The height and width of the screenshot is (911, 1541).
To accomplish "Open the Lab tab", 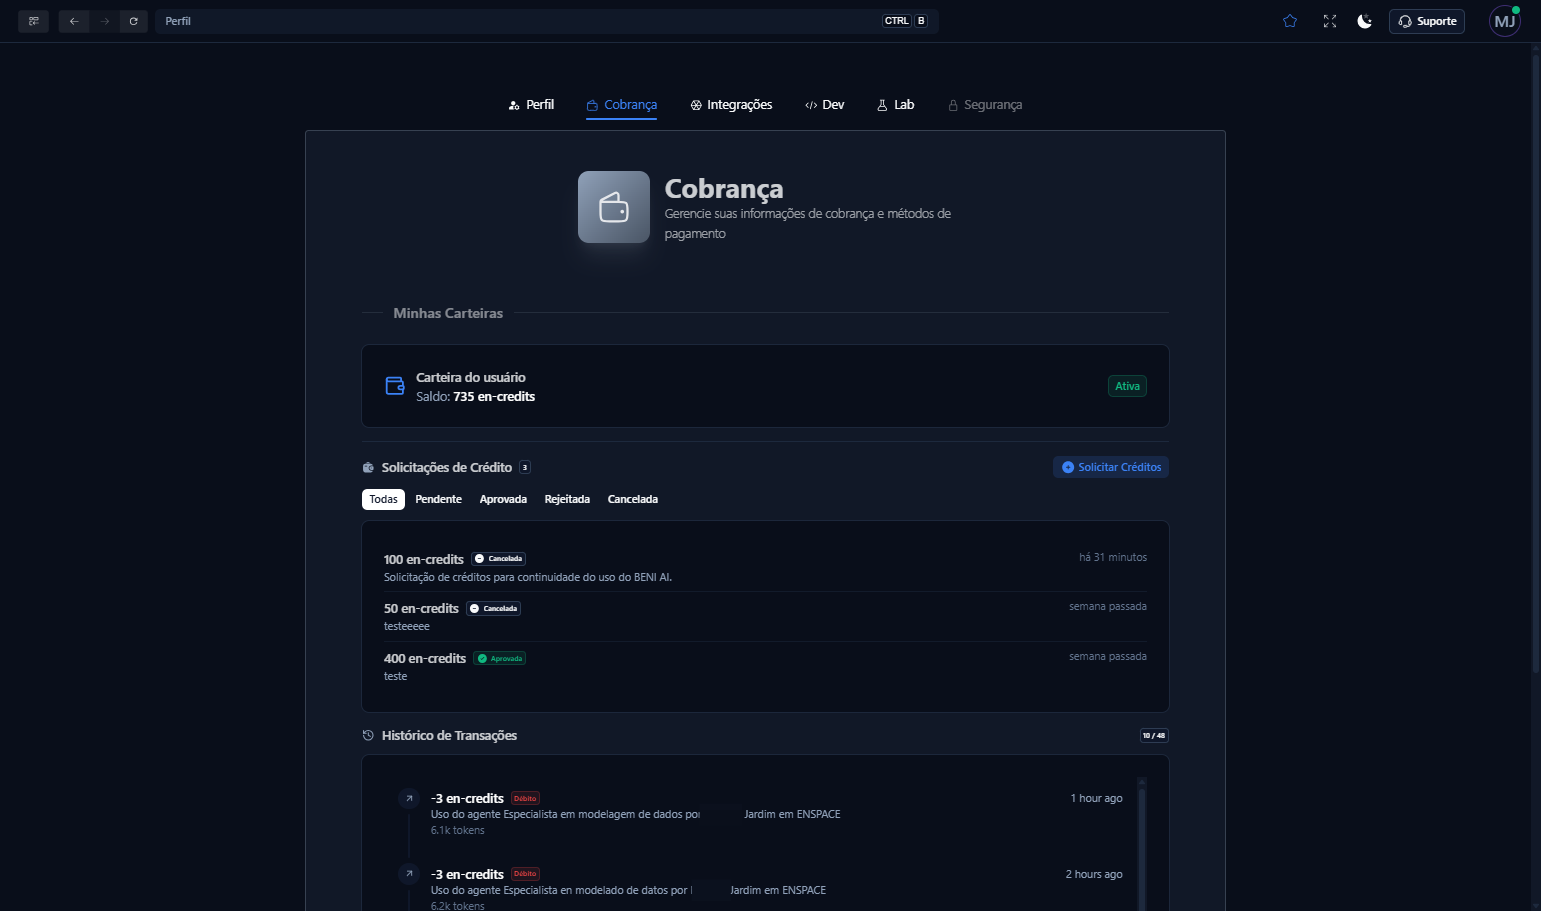I will pyautogui.click(x=895, y=105).
